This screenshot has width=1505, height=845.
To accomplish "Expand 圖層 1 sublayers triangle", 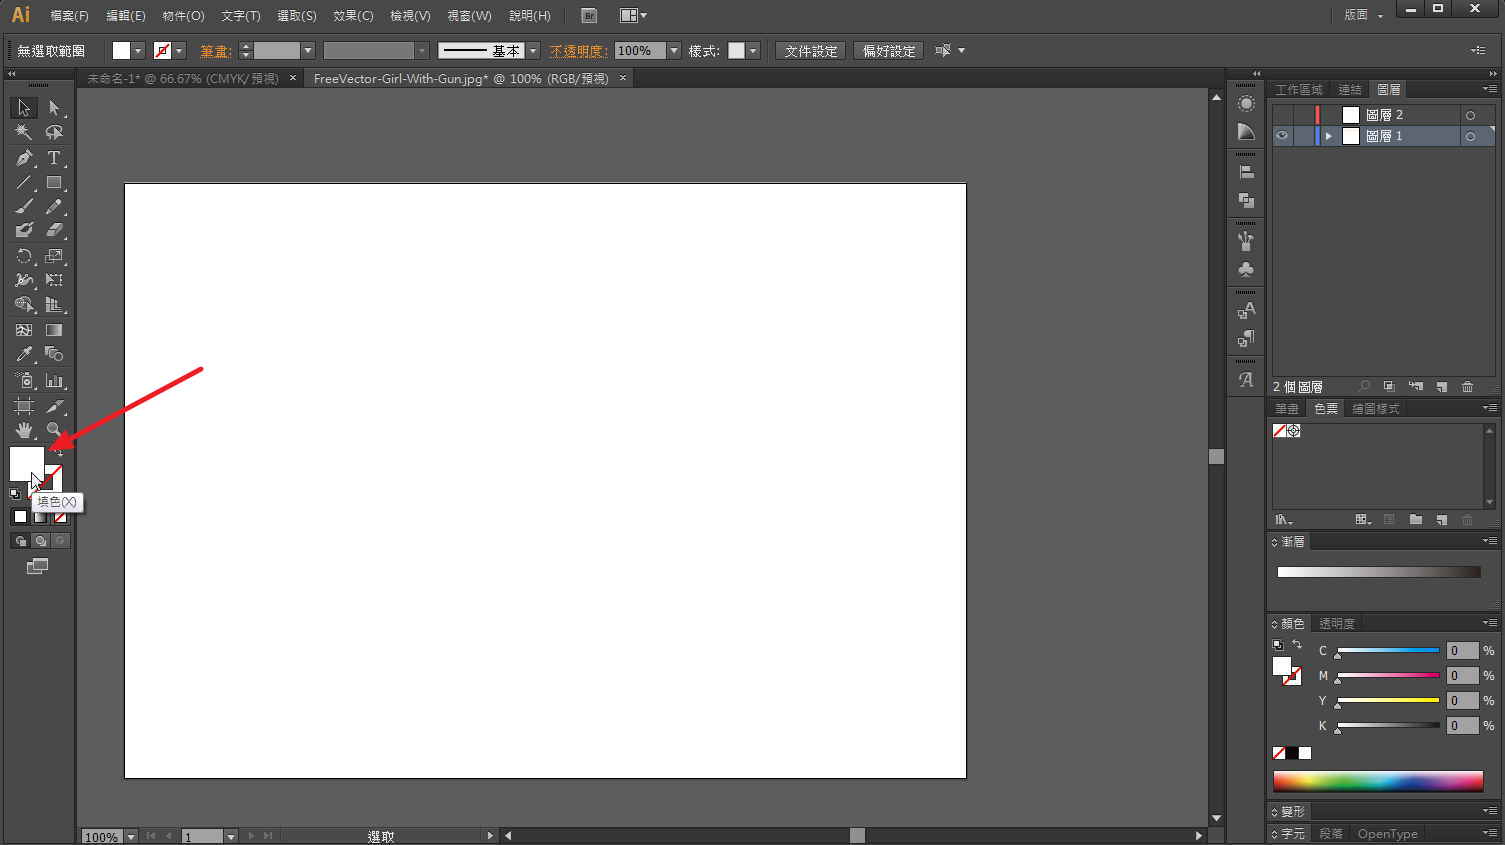I will [1329, 136].
